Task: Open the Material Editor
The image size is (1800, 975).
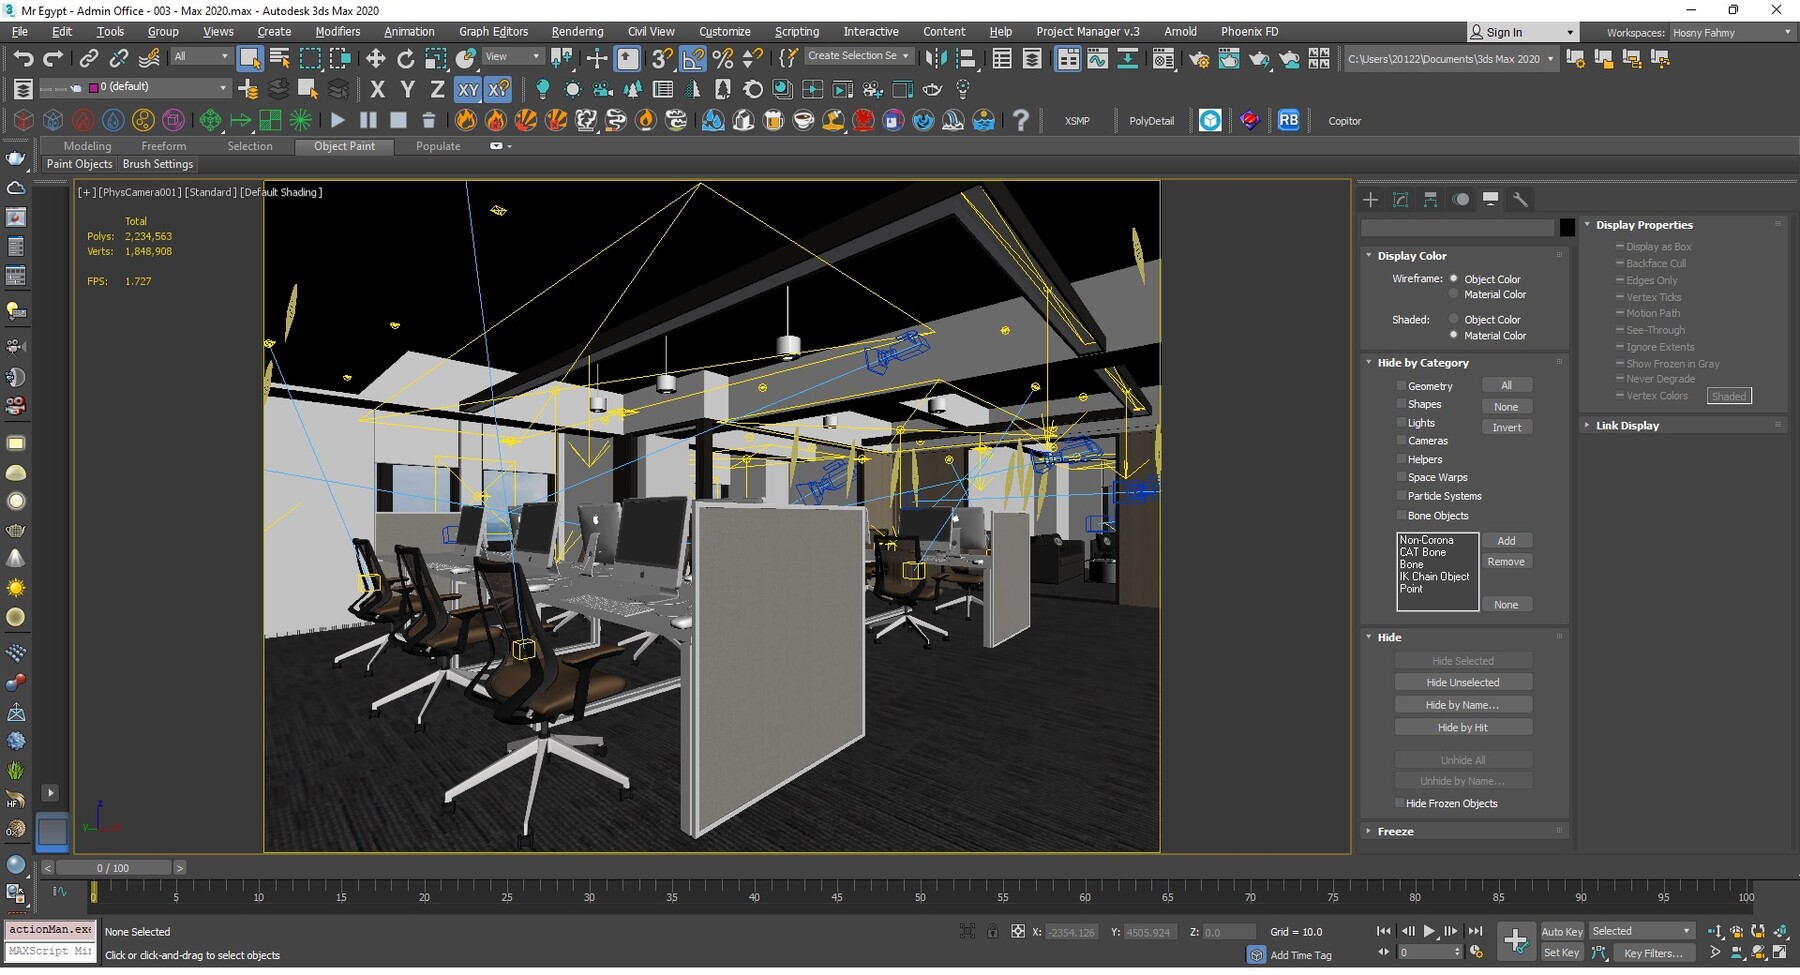Action: 1163,58
